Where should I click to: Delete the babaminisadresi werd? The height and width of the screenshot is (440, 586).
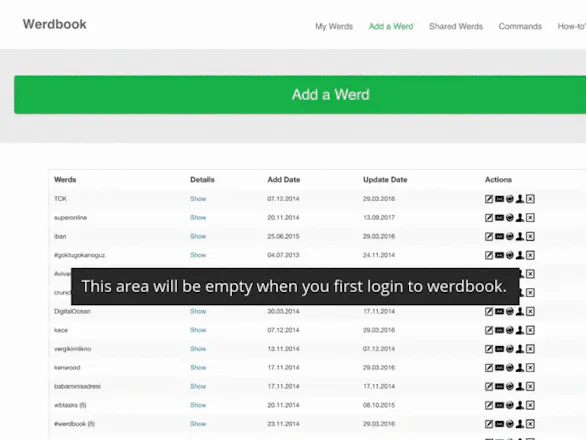530,386
